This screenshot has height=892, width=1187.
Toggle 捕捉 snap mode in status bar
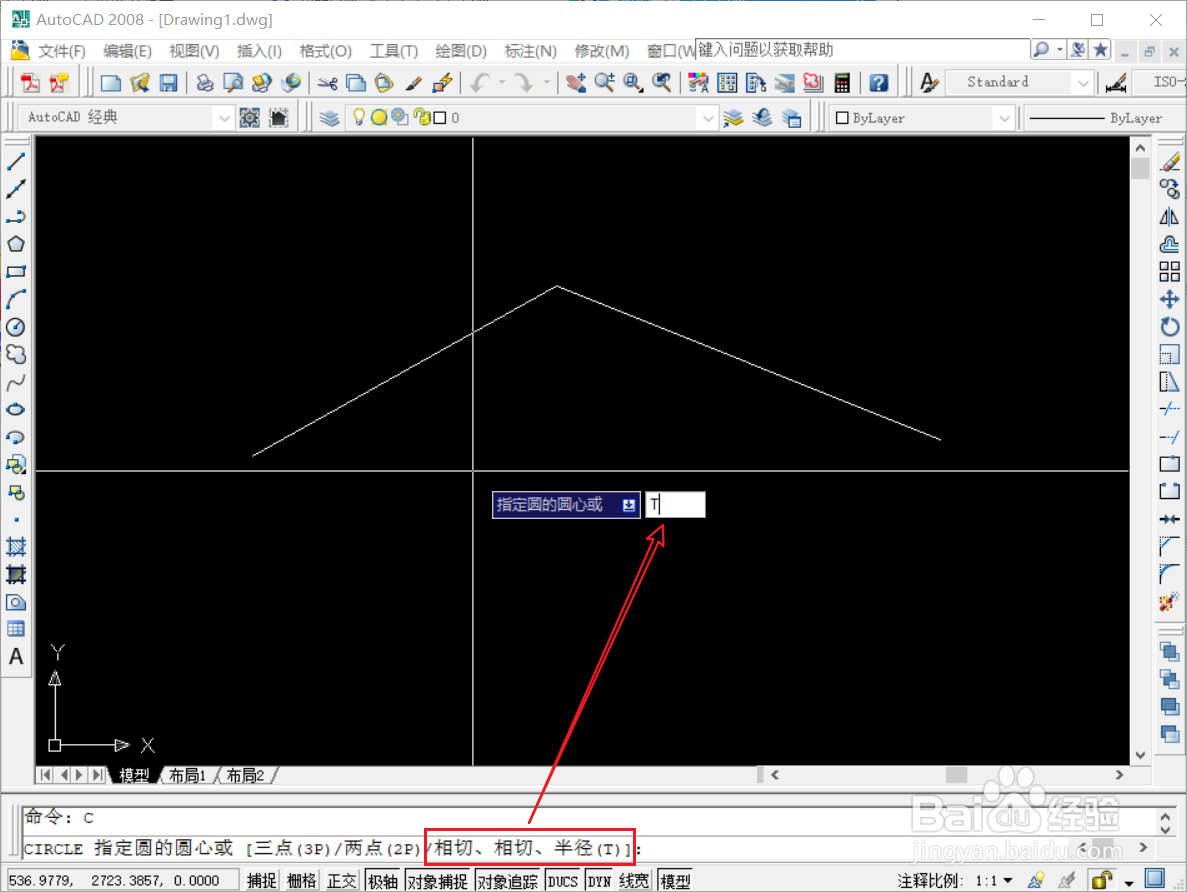(261, 881)
